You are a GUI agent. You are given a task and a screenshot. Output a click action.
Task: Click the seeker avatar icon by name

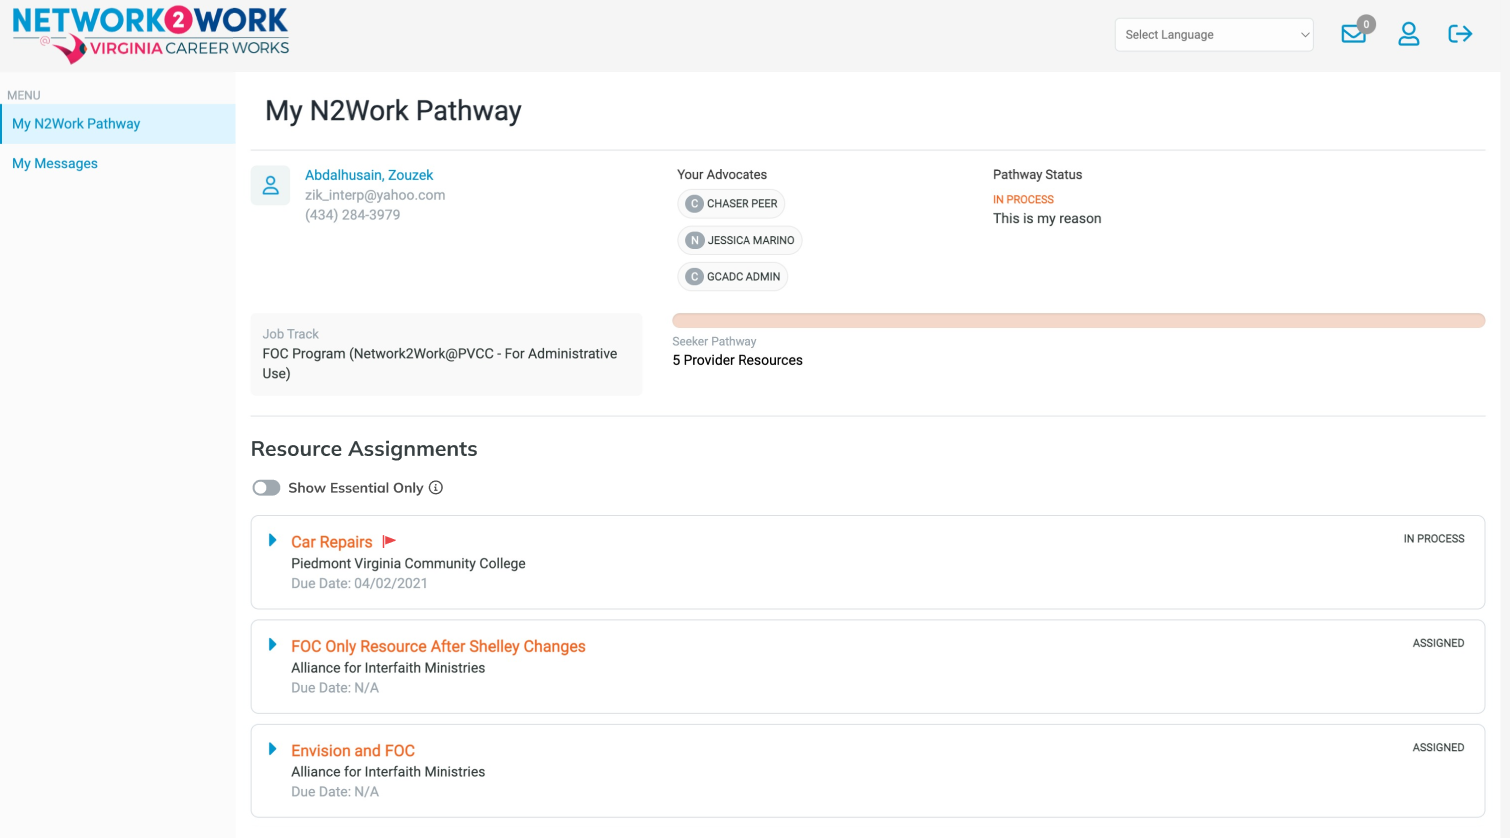[270, 186]
